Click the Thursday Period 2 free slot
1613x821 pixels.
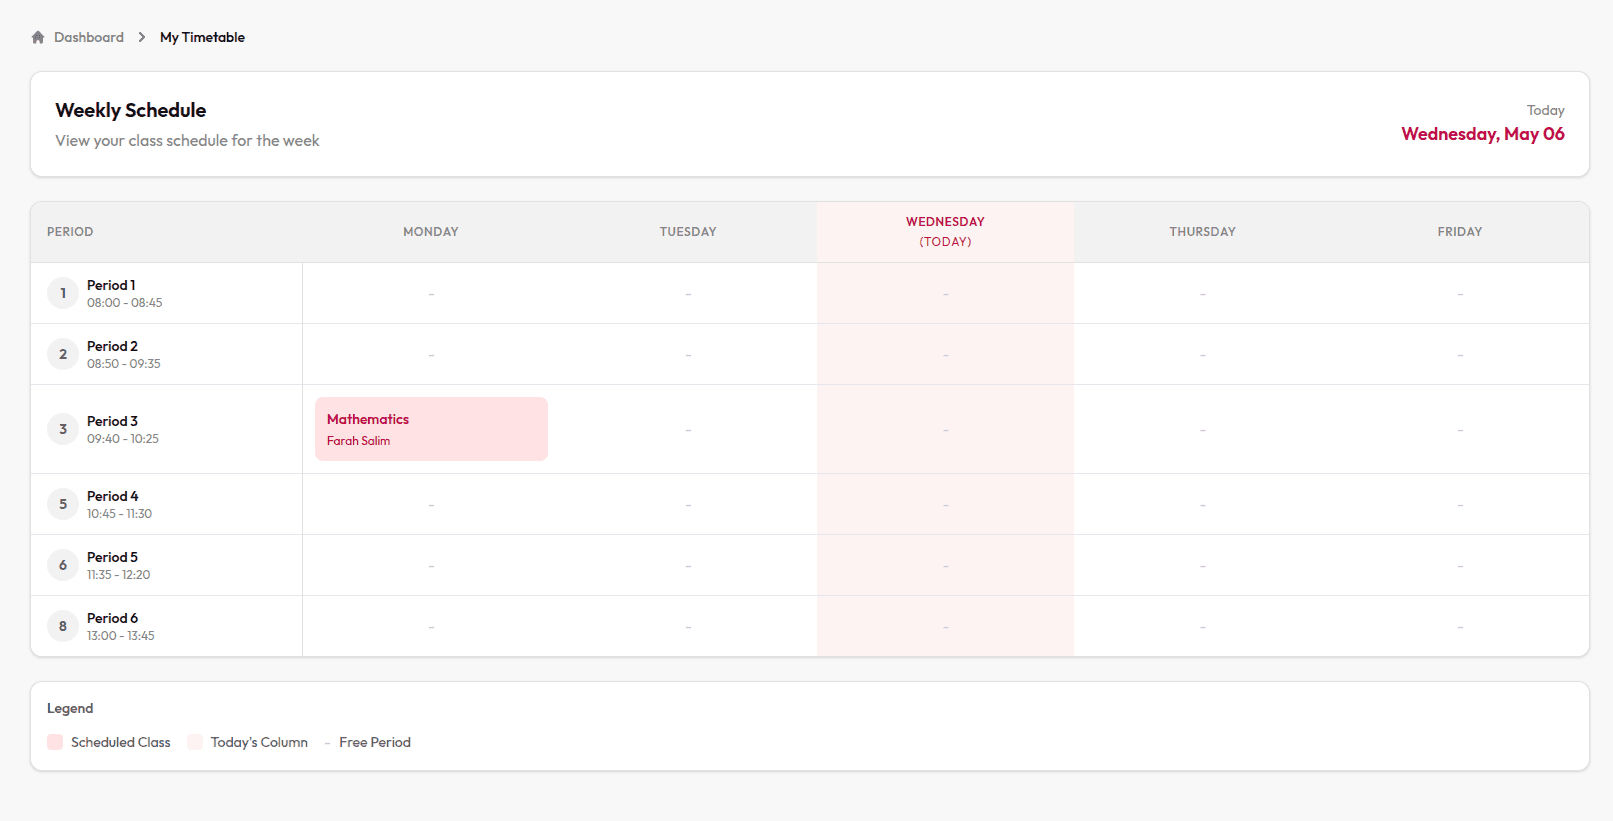[1203, 354]
